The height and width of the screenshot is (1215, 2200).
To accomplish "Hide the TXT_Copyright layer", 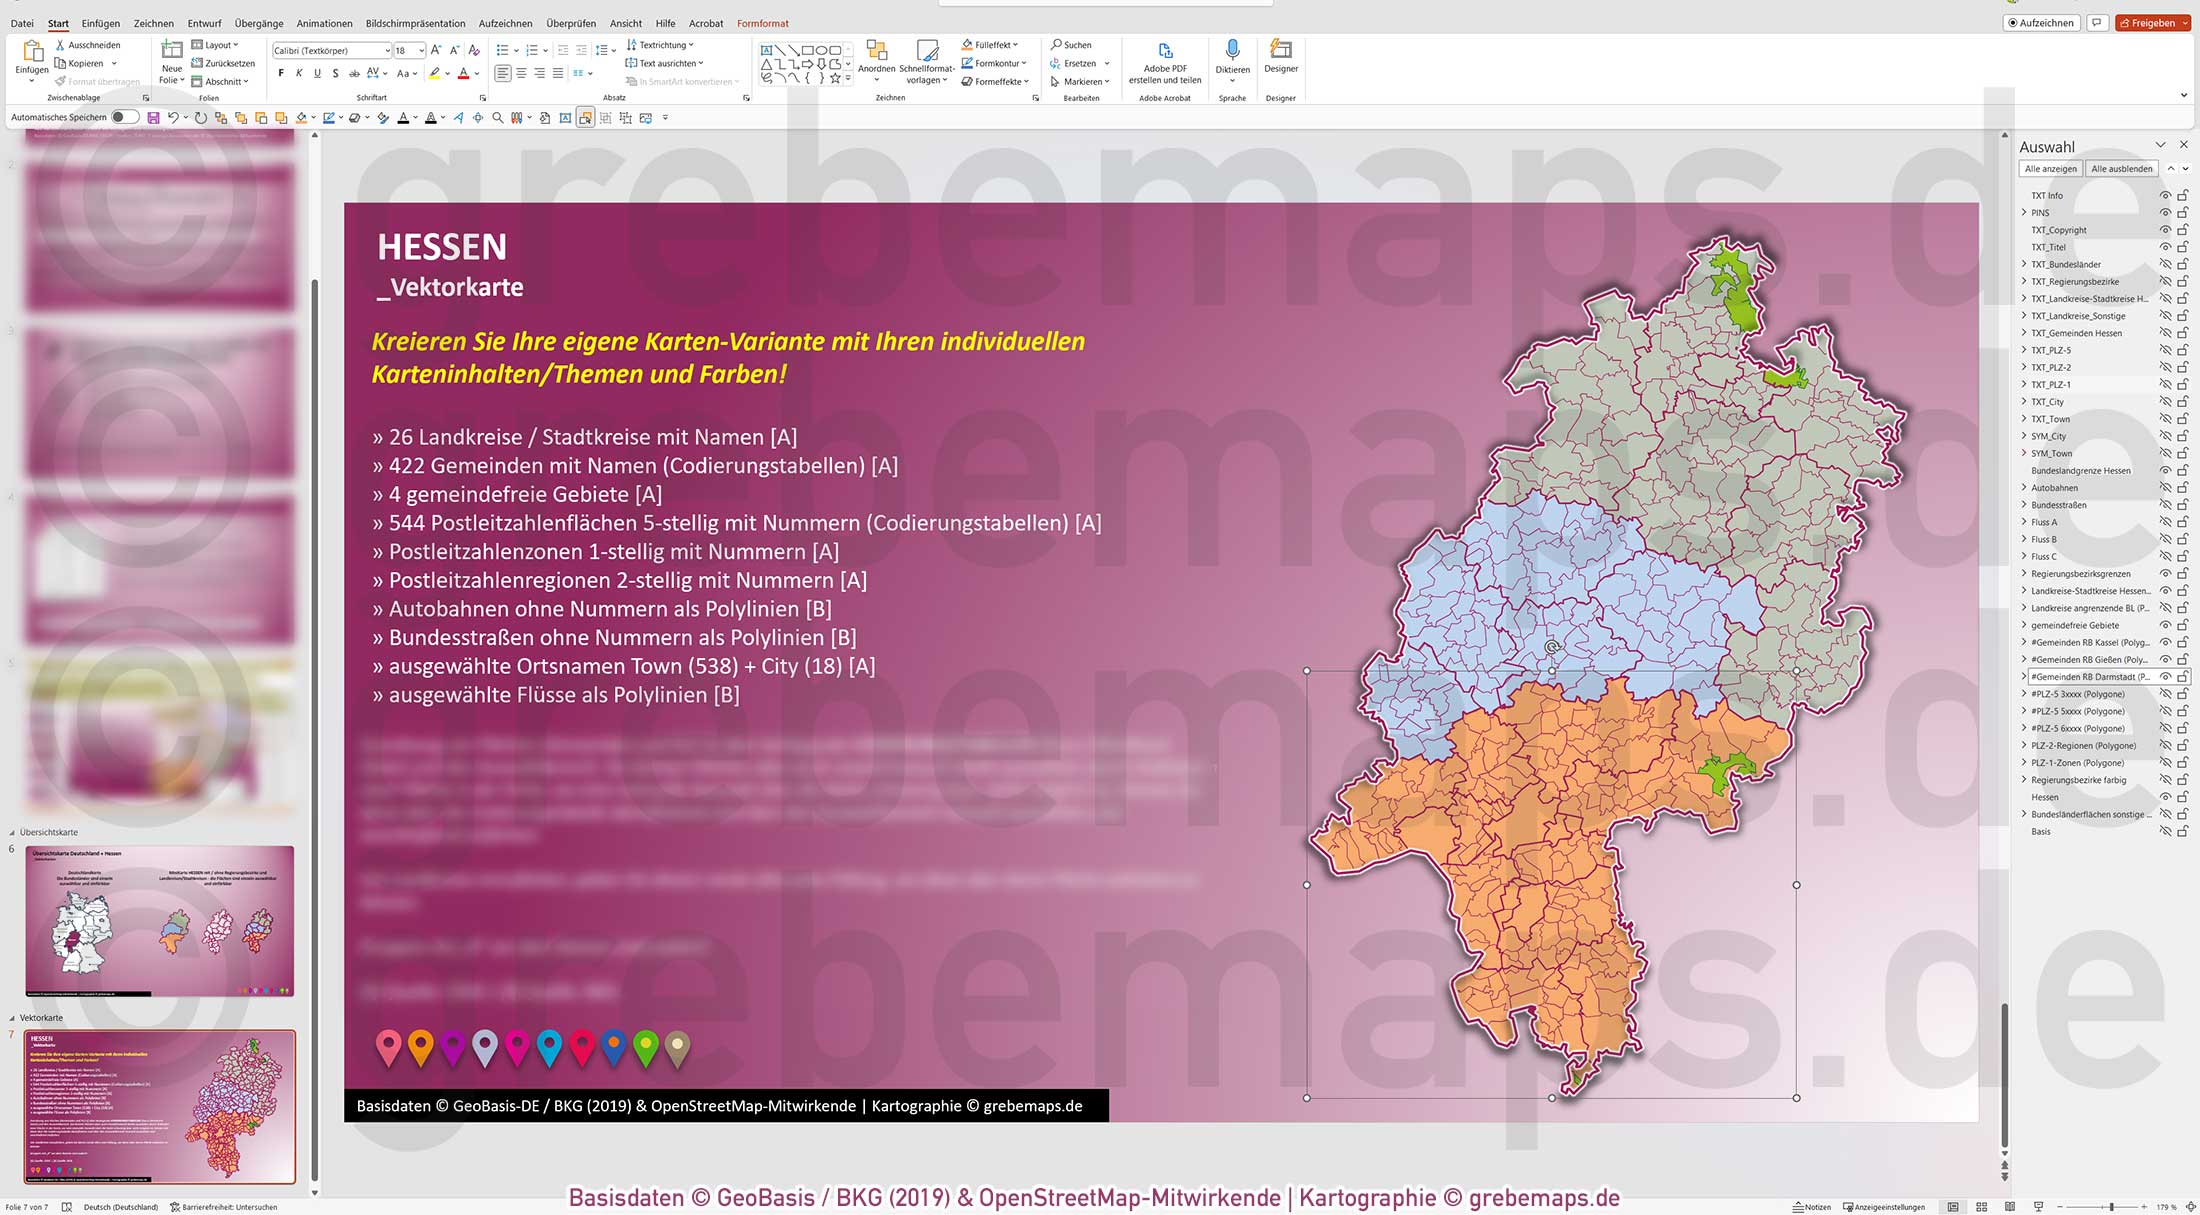I will click(x=2165, y=230).
